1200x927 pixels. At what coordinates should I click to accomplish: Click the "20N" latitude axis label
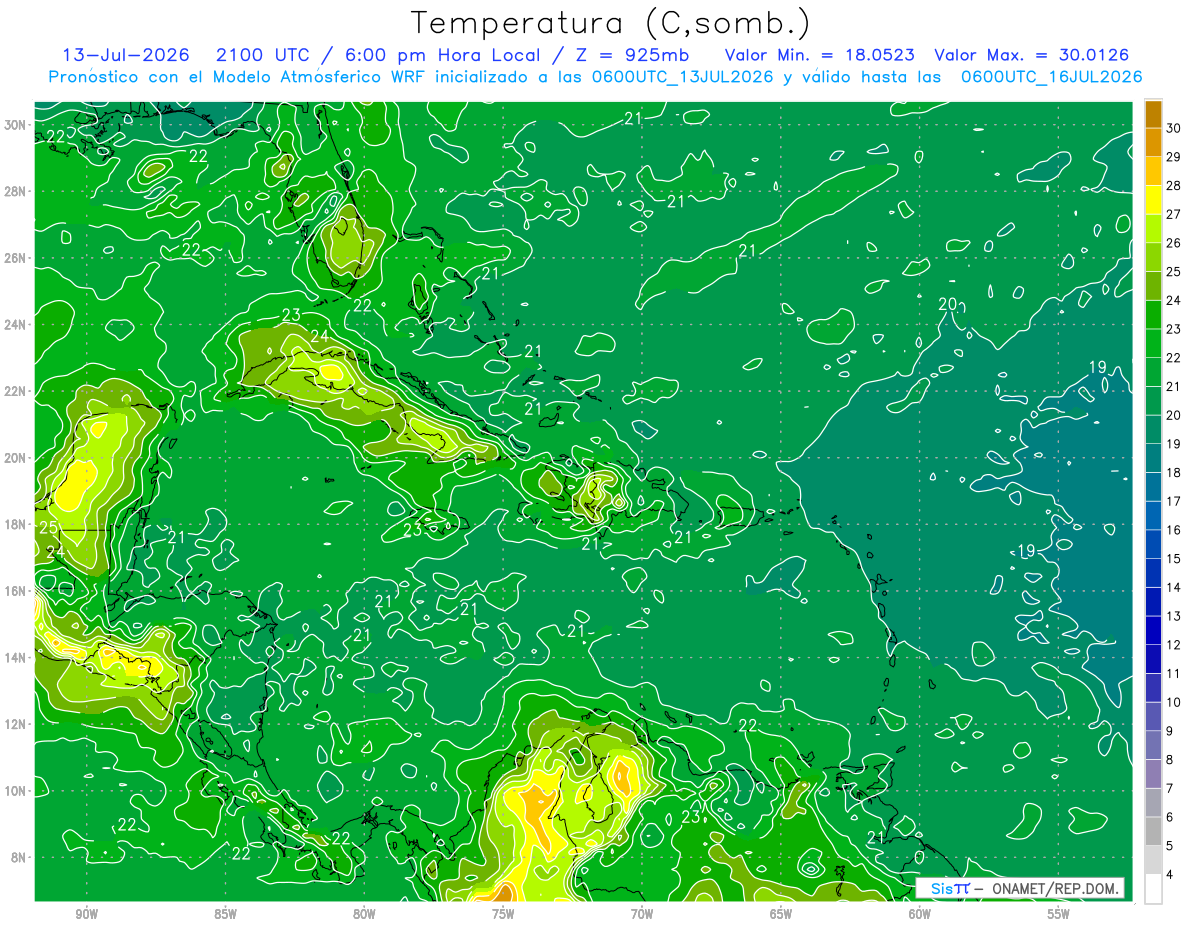[x=15, y=458]
